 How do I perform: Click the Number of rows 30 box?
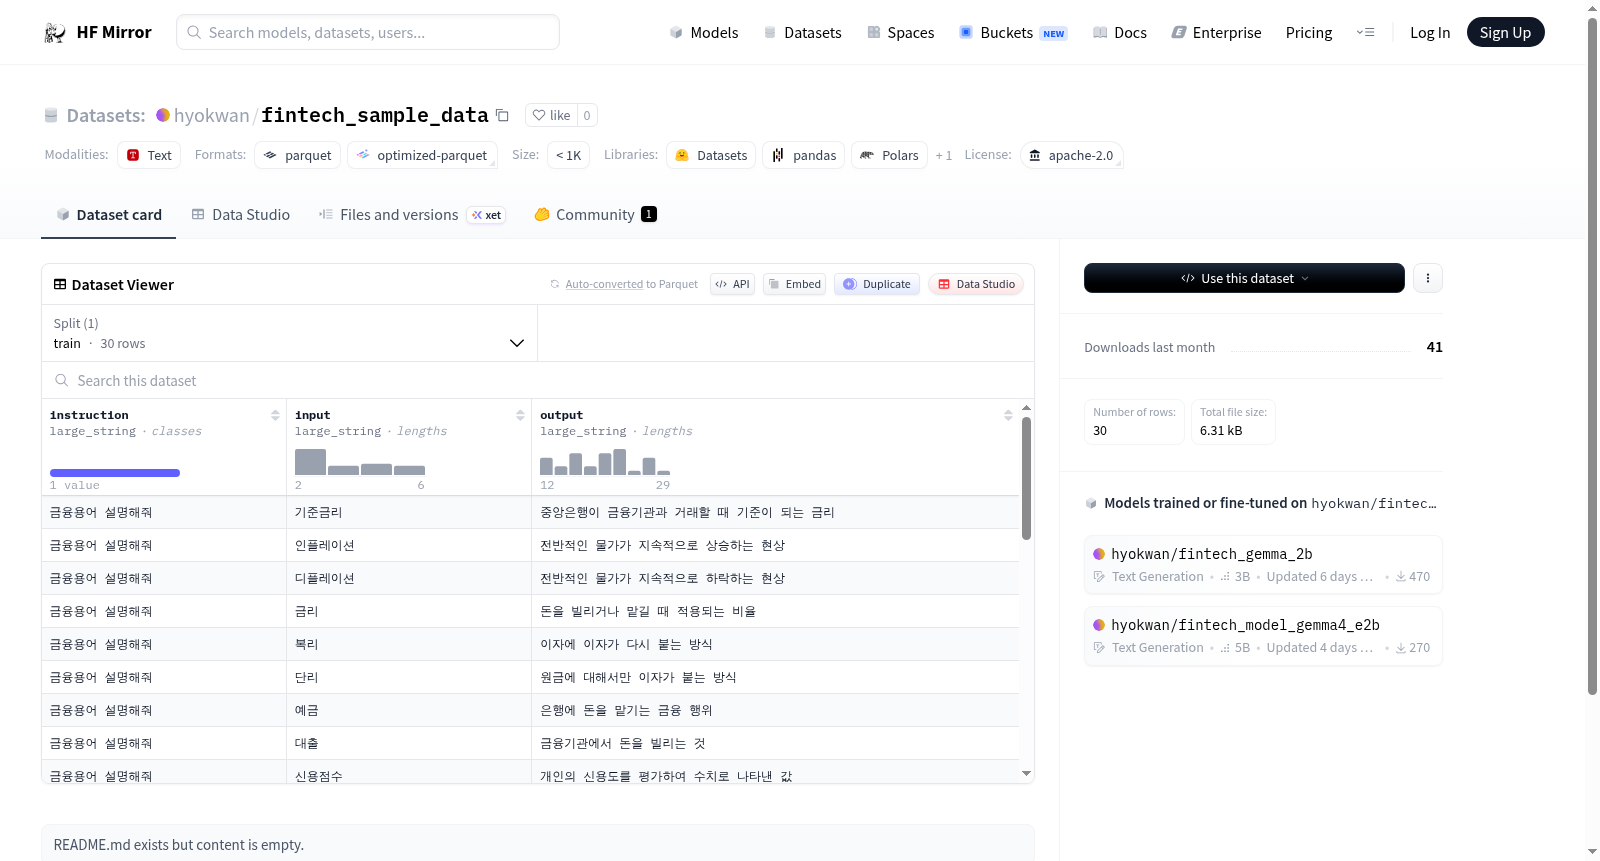pos(1134,421)
